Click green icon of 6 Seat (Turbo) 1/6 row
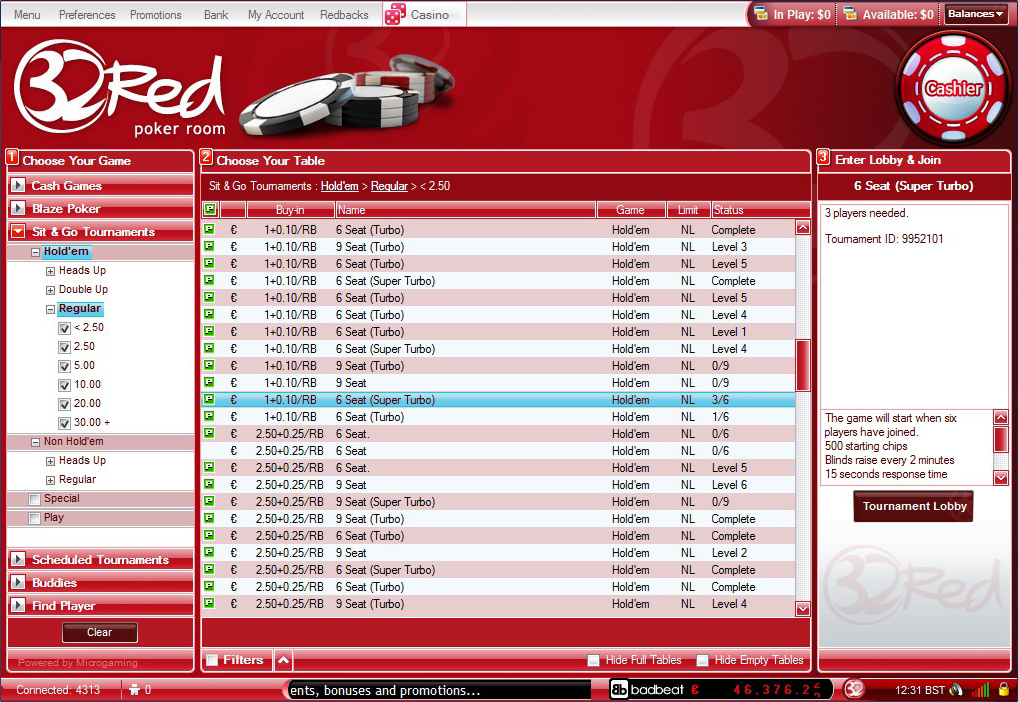 point(209,416)
